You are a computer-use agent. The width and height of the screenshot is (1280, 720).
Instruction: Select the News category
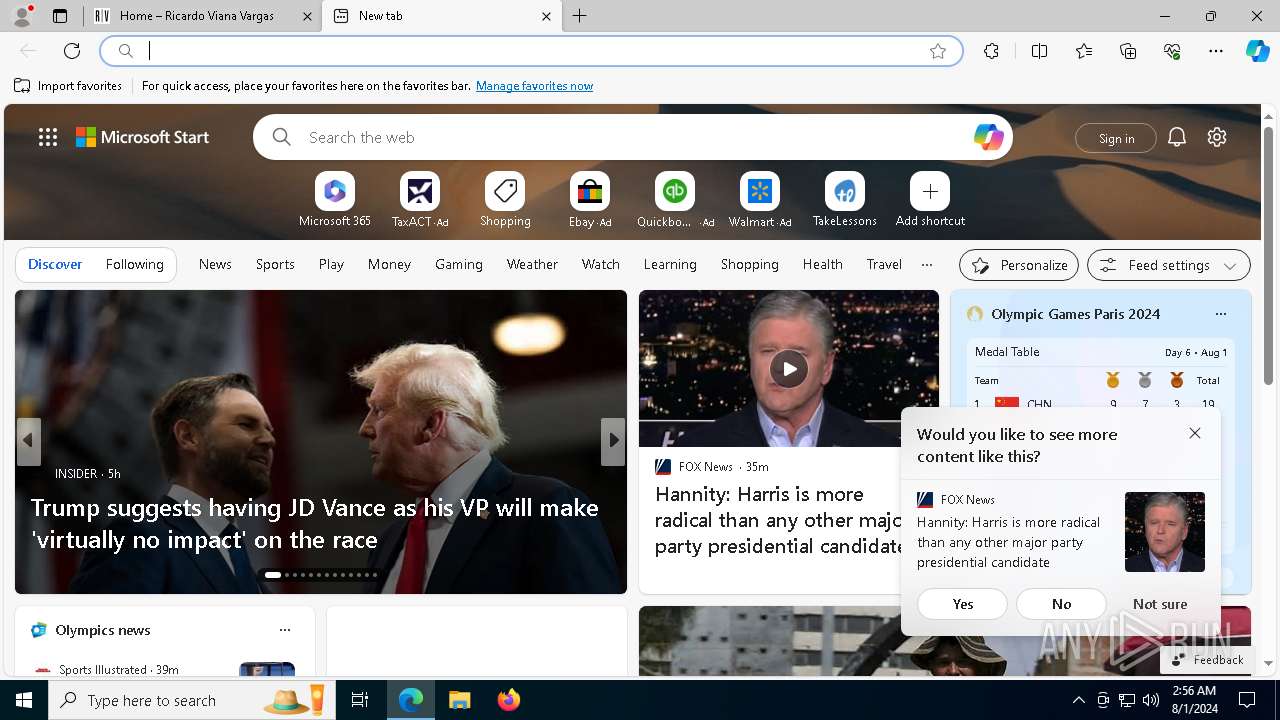(215, 264)
